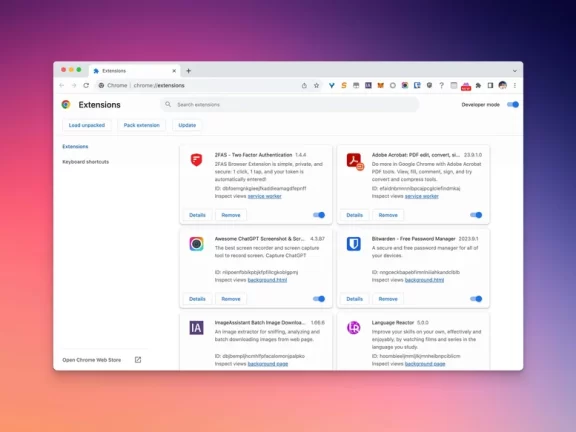Open Details for 2FAS extension

(197, 215)
